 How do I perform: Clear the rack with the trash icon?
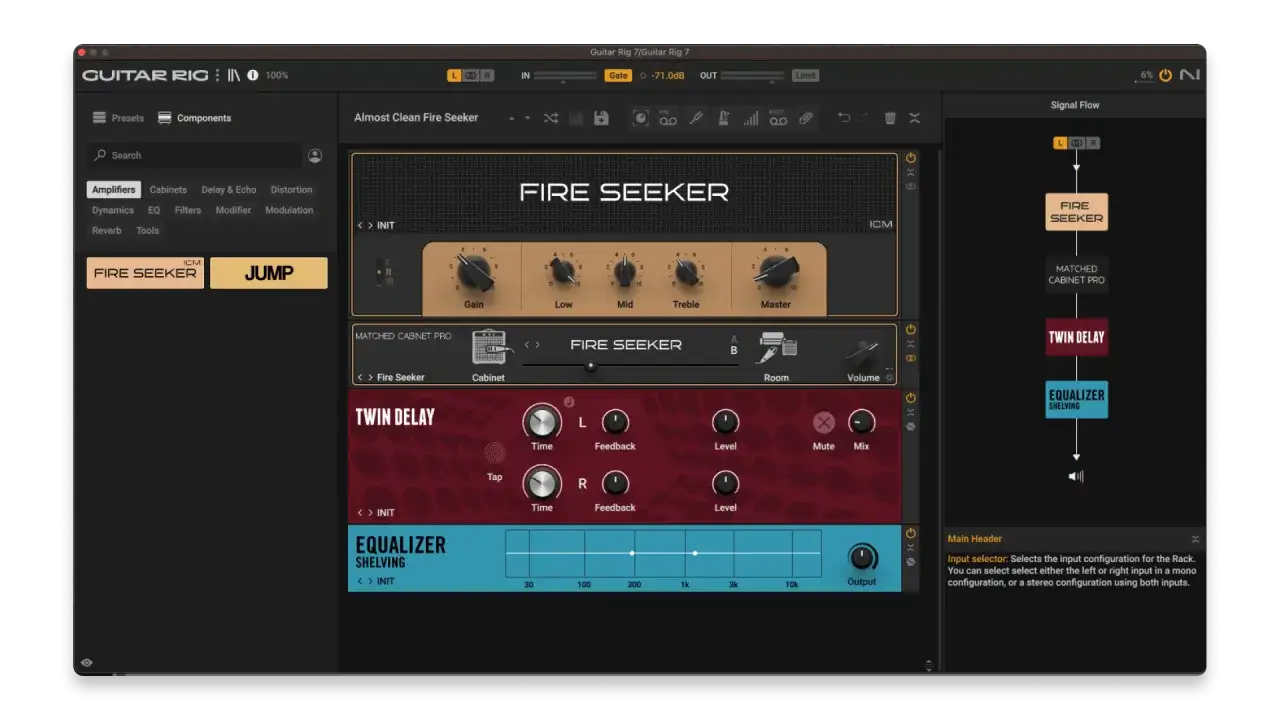(890, 118)
